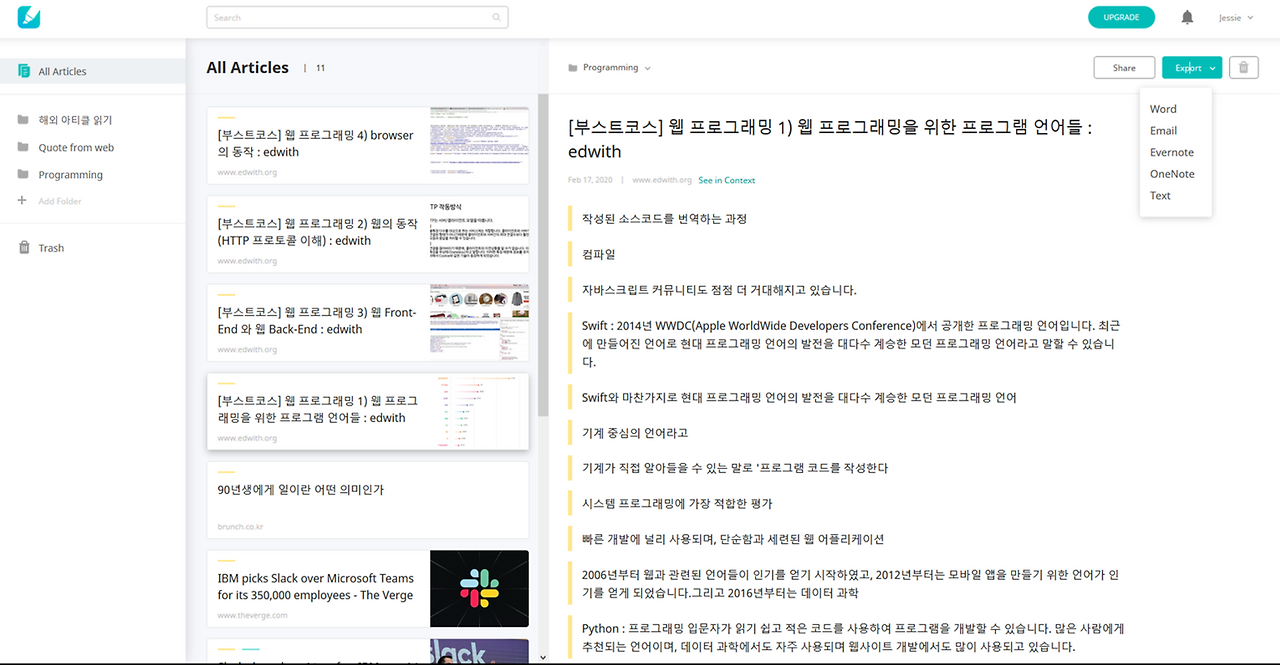Click highlight 작성된 소스코드를 번역하는 과정

click(x=664, y=219)
